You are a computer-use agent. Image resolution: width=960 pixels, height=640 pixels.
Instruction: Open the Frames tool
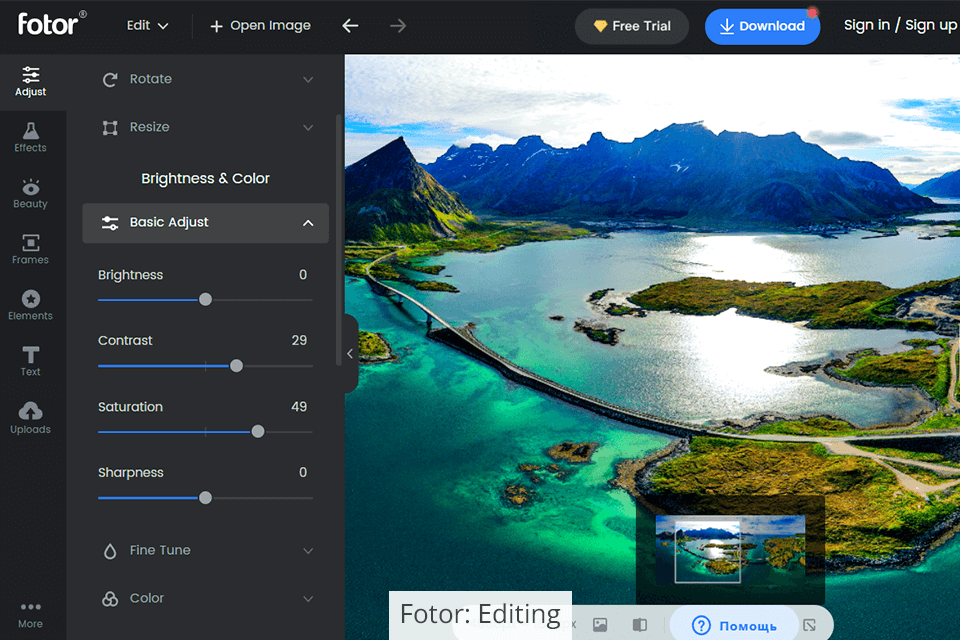(31, 249)
